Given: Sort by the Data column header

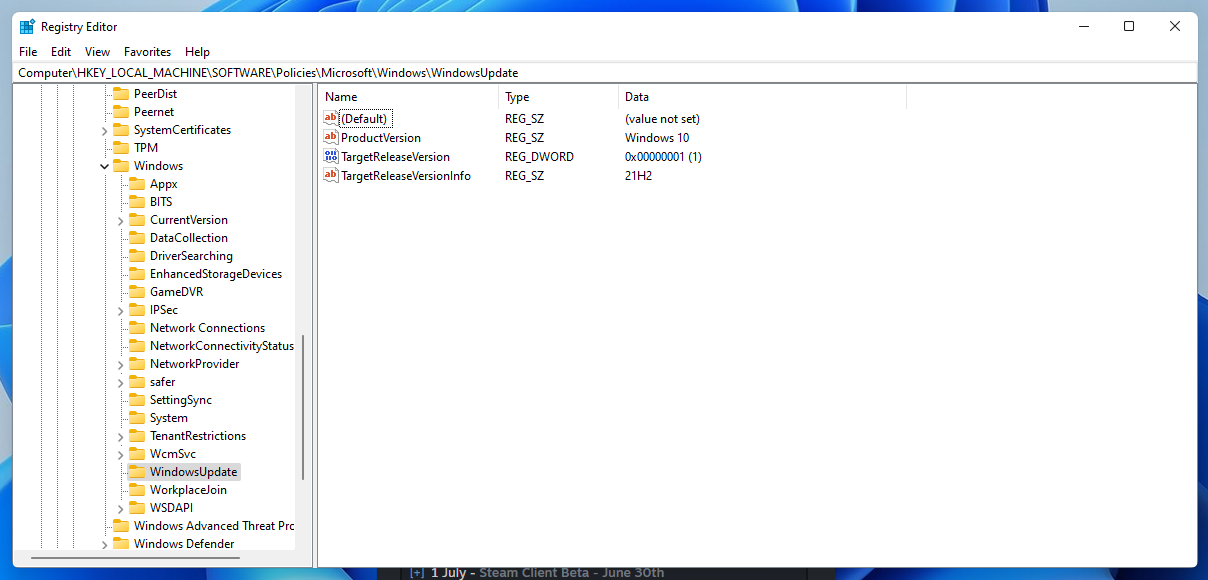Looking at the screenshot, I should tap(762, 97).
